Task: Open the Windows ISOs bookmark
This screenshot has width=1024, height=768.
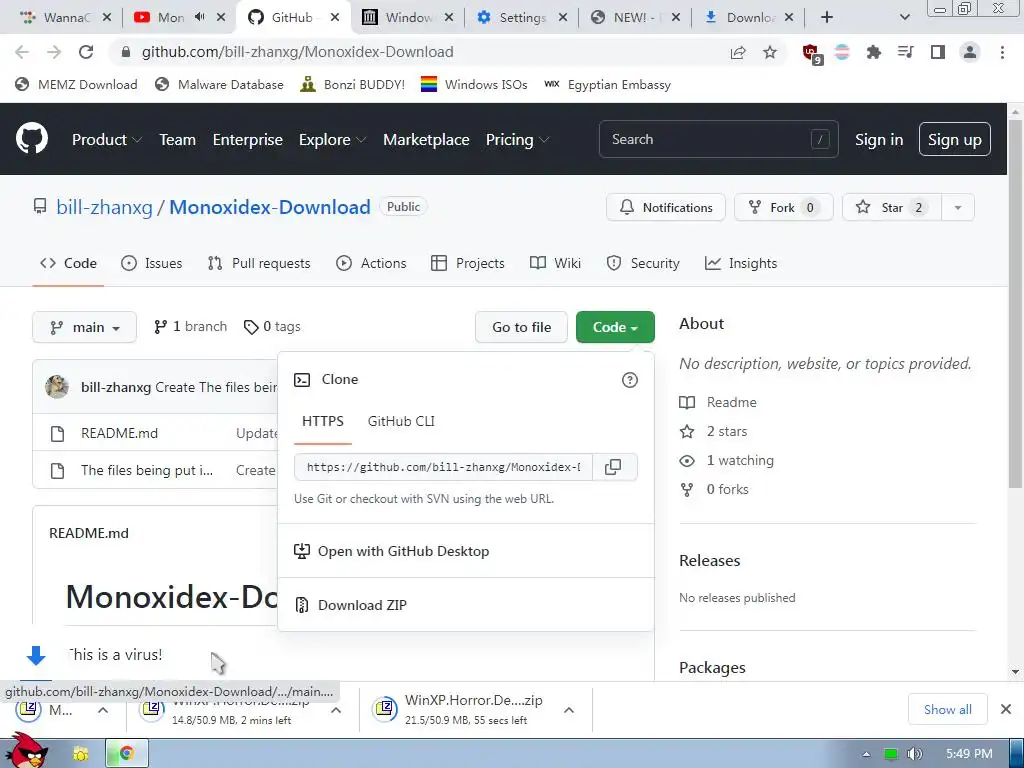Action: tap(474, 84)
